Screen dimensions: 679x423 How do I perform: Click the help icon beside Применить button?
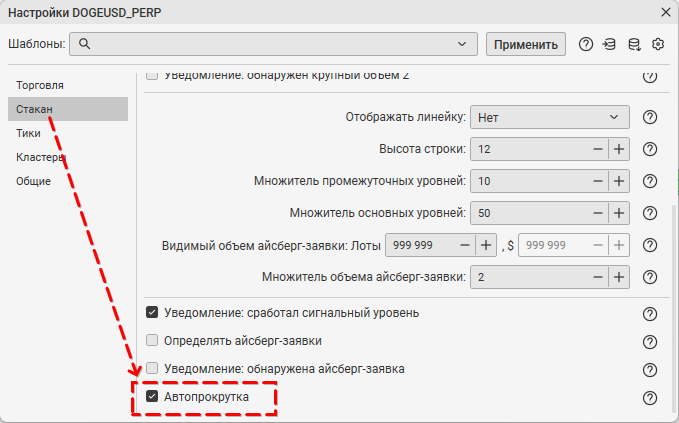coord(586,44)
